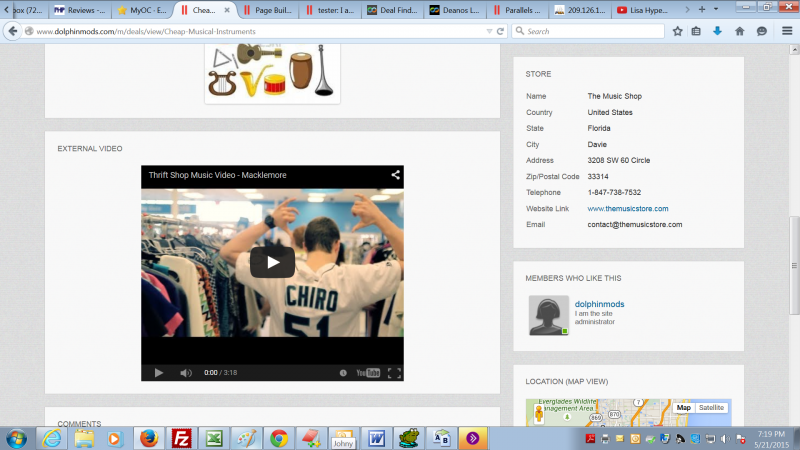Open Excel from the taskbar
Viewport: 800px width, 450px height.
click(214, 438)
